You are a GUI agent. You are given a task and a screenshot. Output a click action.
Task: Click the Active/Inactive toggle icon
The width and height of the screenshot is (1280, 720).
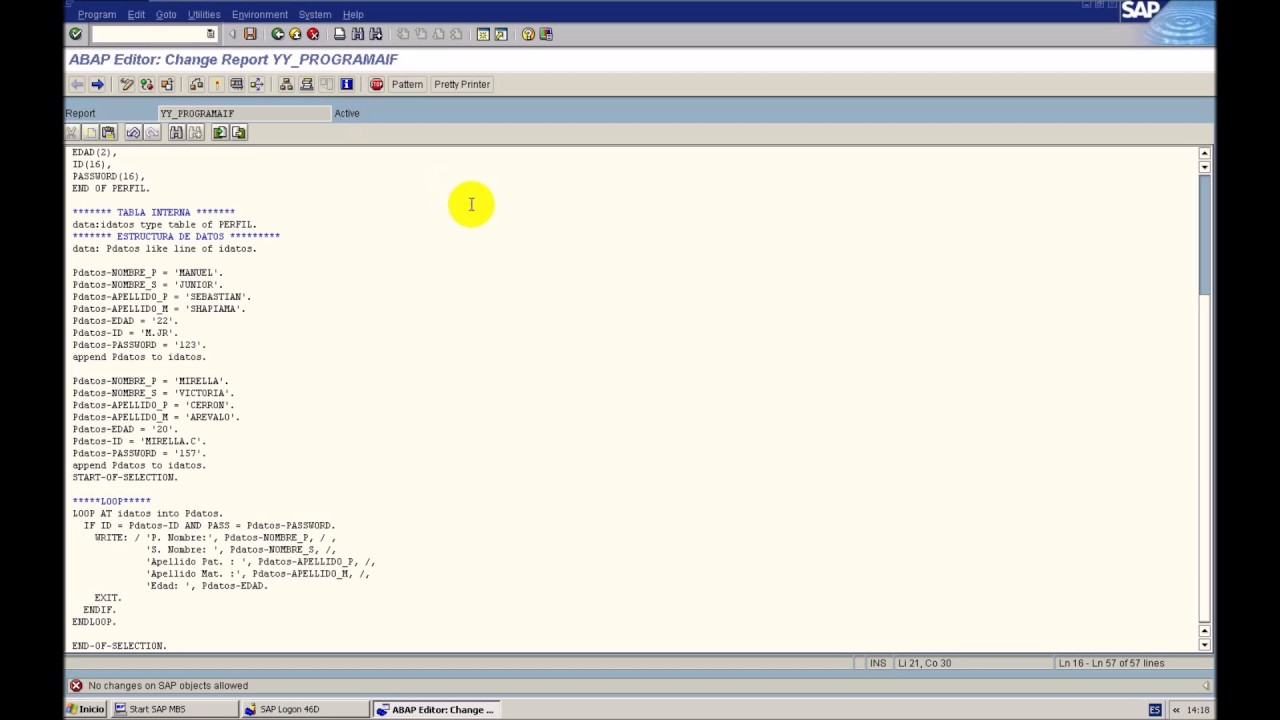146,84
